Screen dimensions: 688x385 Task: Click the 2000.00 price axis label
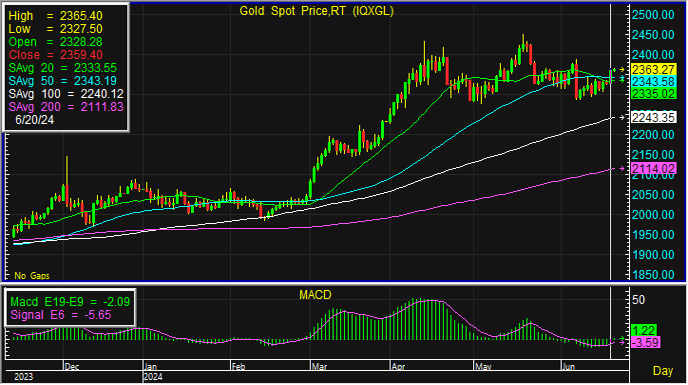[653, 215]
